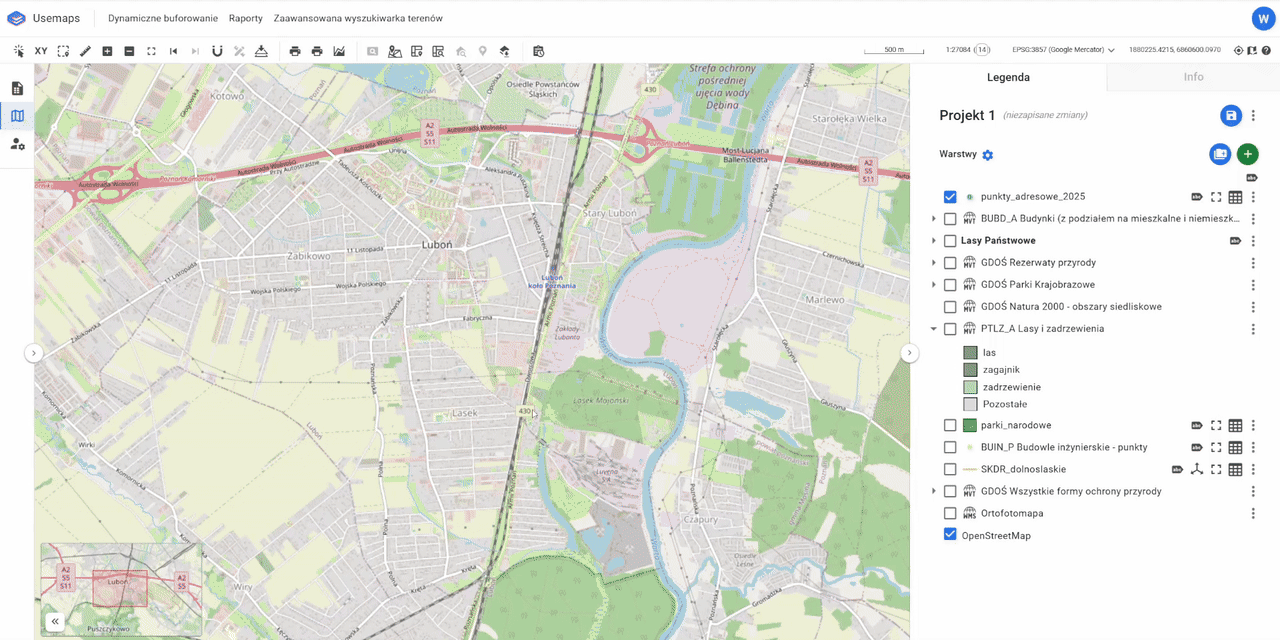This screenshot has height=640, width=1280.
Task: Open the Raporty menu
Action: click(245, 18)
